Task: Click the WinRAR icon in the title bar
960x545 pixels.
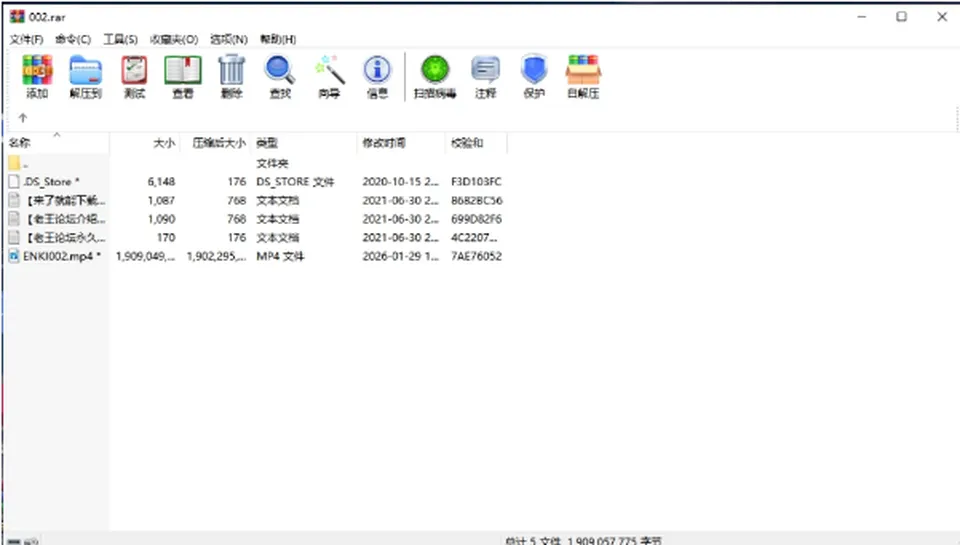Action: click(x=17, y=17)
